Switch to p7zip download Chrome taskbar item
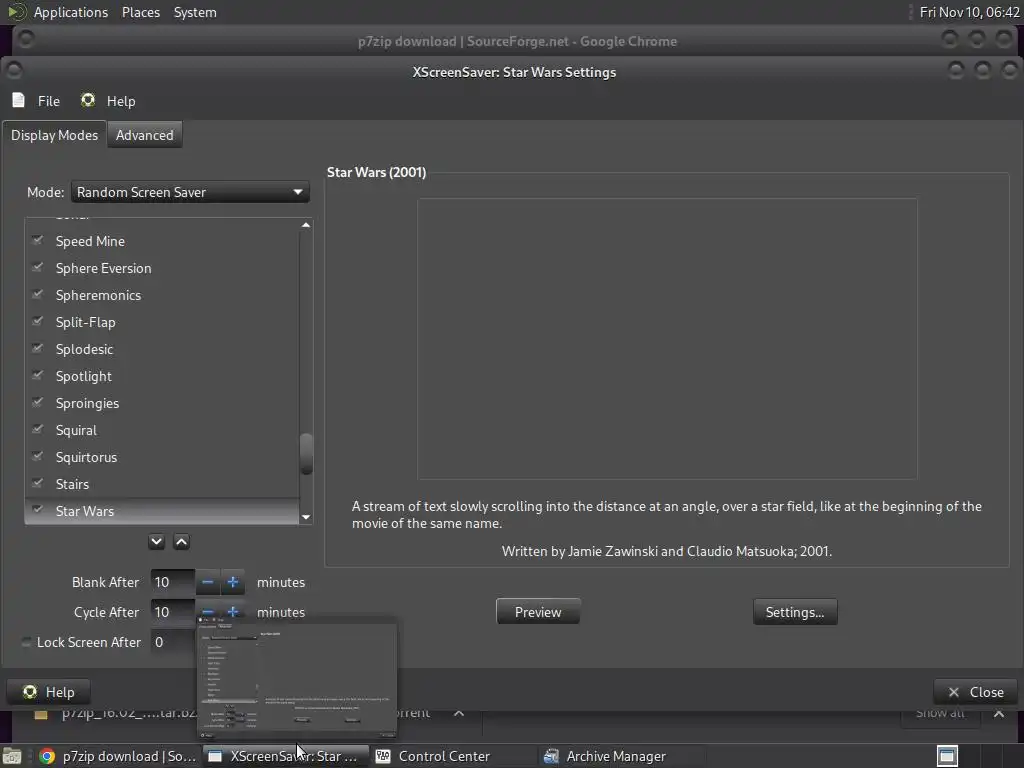Viewport: 1024px width, 768px height. (118, 756)
